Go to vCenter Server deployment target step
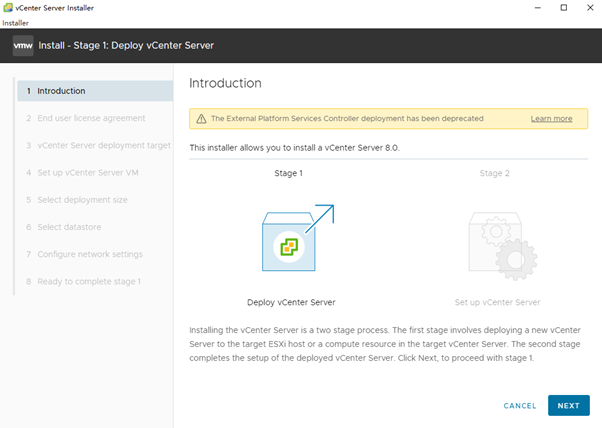602x428 pixels. click(98, 145)
